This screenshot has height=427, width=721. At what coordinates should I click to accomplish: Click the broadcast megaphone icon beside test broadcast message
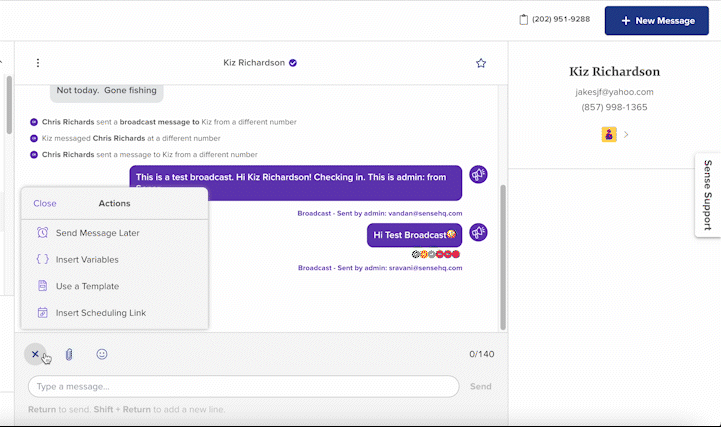[x=478, y=174]
